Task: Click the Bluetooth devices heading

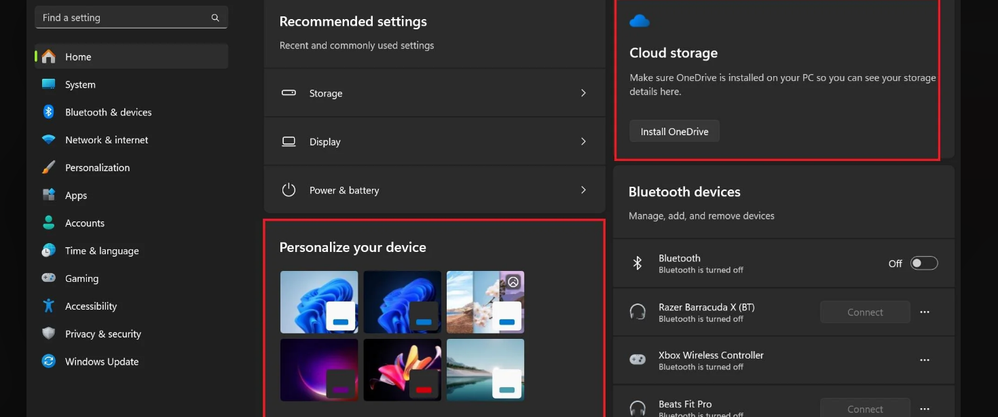Action: [x=684, y=192]
